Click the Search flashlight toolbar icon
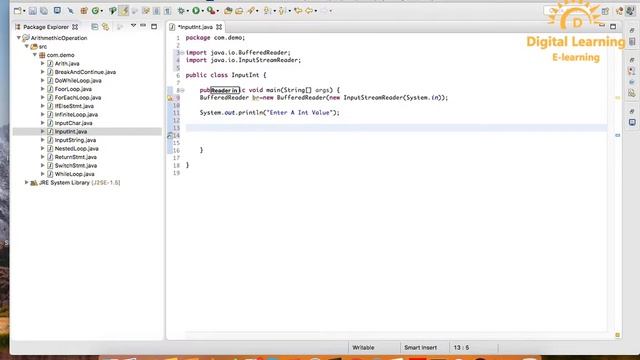Screen dimensions: 640x360 [251, 11]
